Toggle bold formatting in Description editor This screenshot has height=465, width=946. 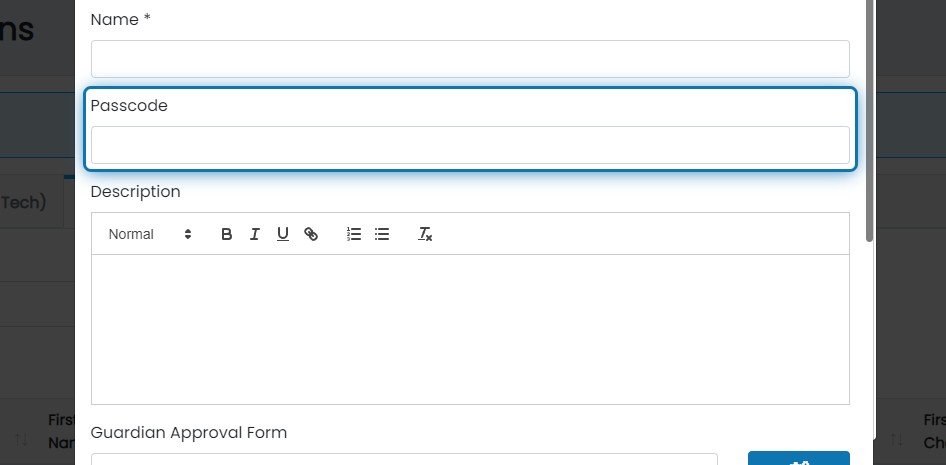[x=226, y=234]
